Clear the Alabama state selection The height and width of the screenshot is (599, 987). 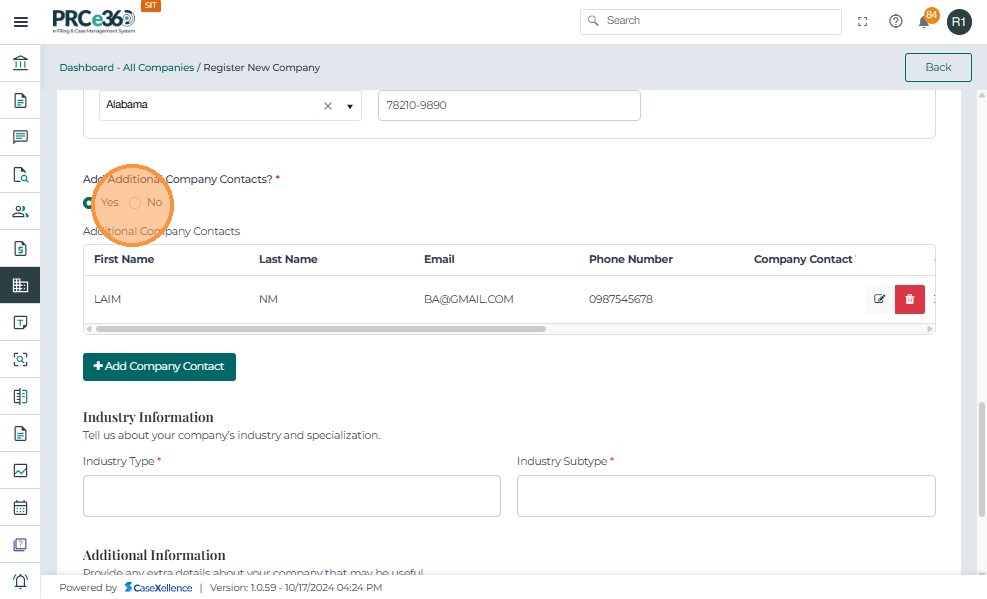click(327, 106)
